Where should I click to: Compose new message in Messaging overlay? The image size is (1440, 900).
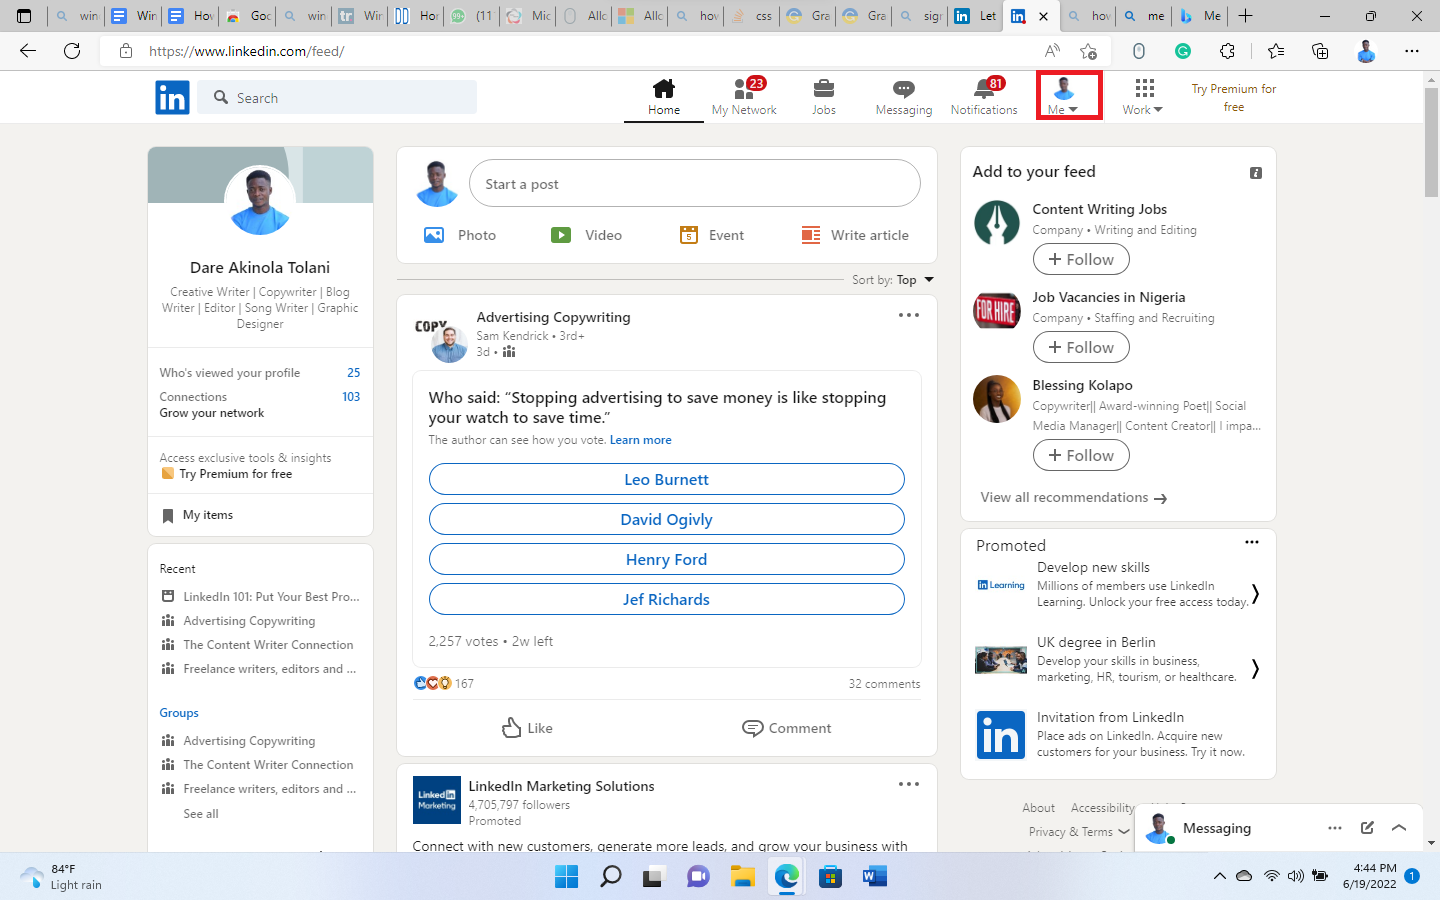coord(1367,828)
